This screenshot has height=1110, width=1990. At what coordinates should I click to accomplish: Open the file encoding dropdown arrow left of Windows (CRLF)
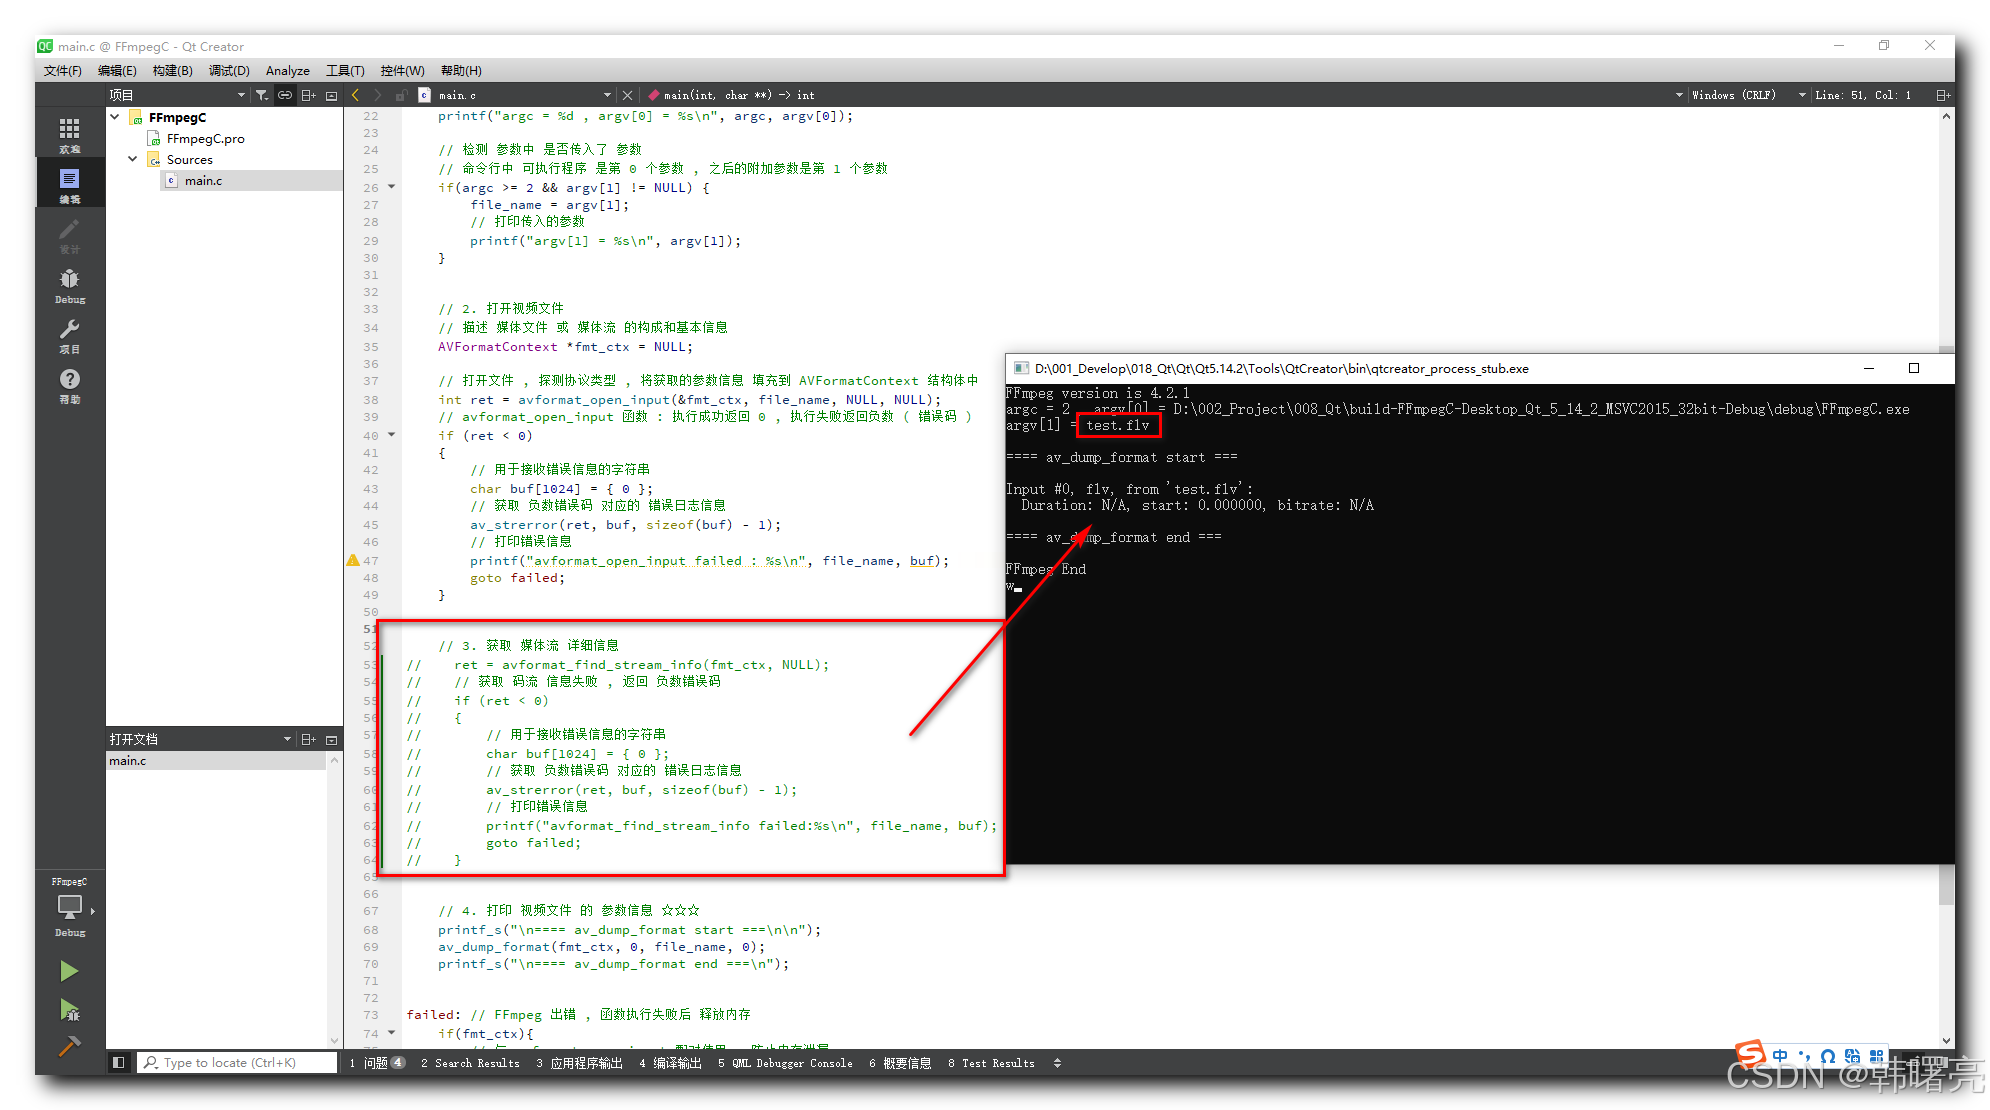click(1679, 95)
